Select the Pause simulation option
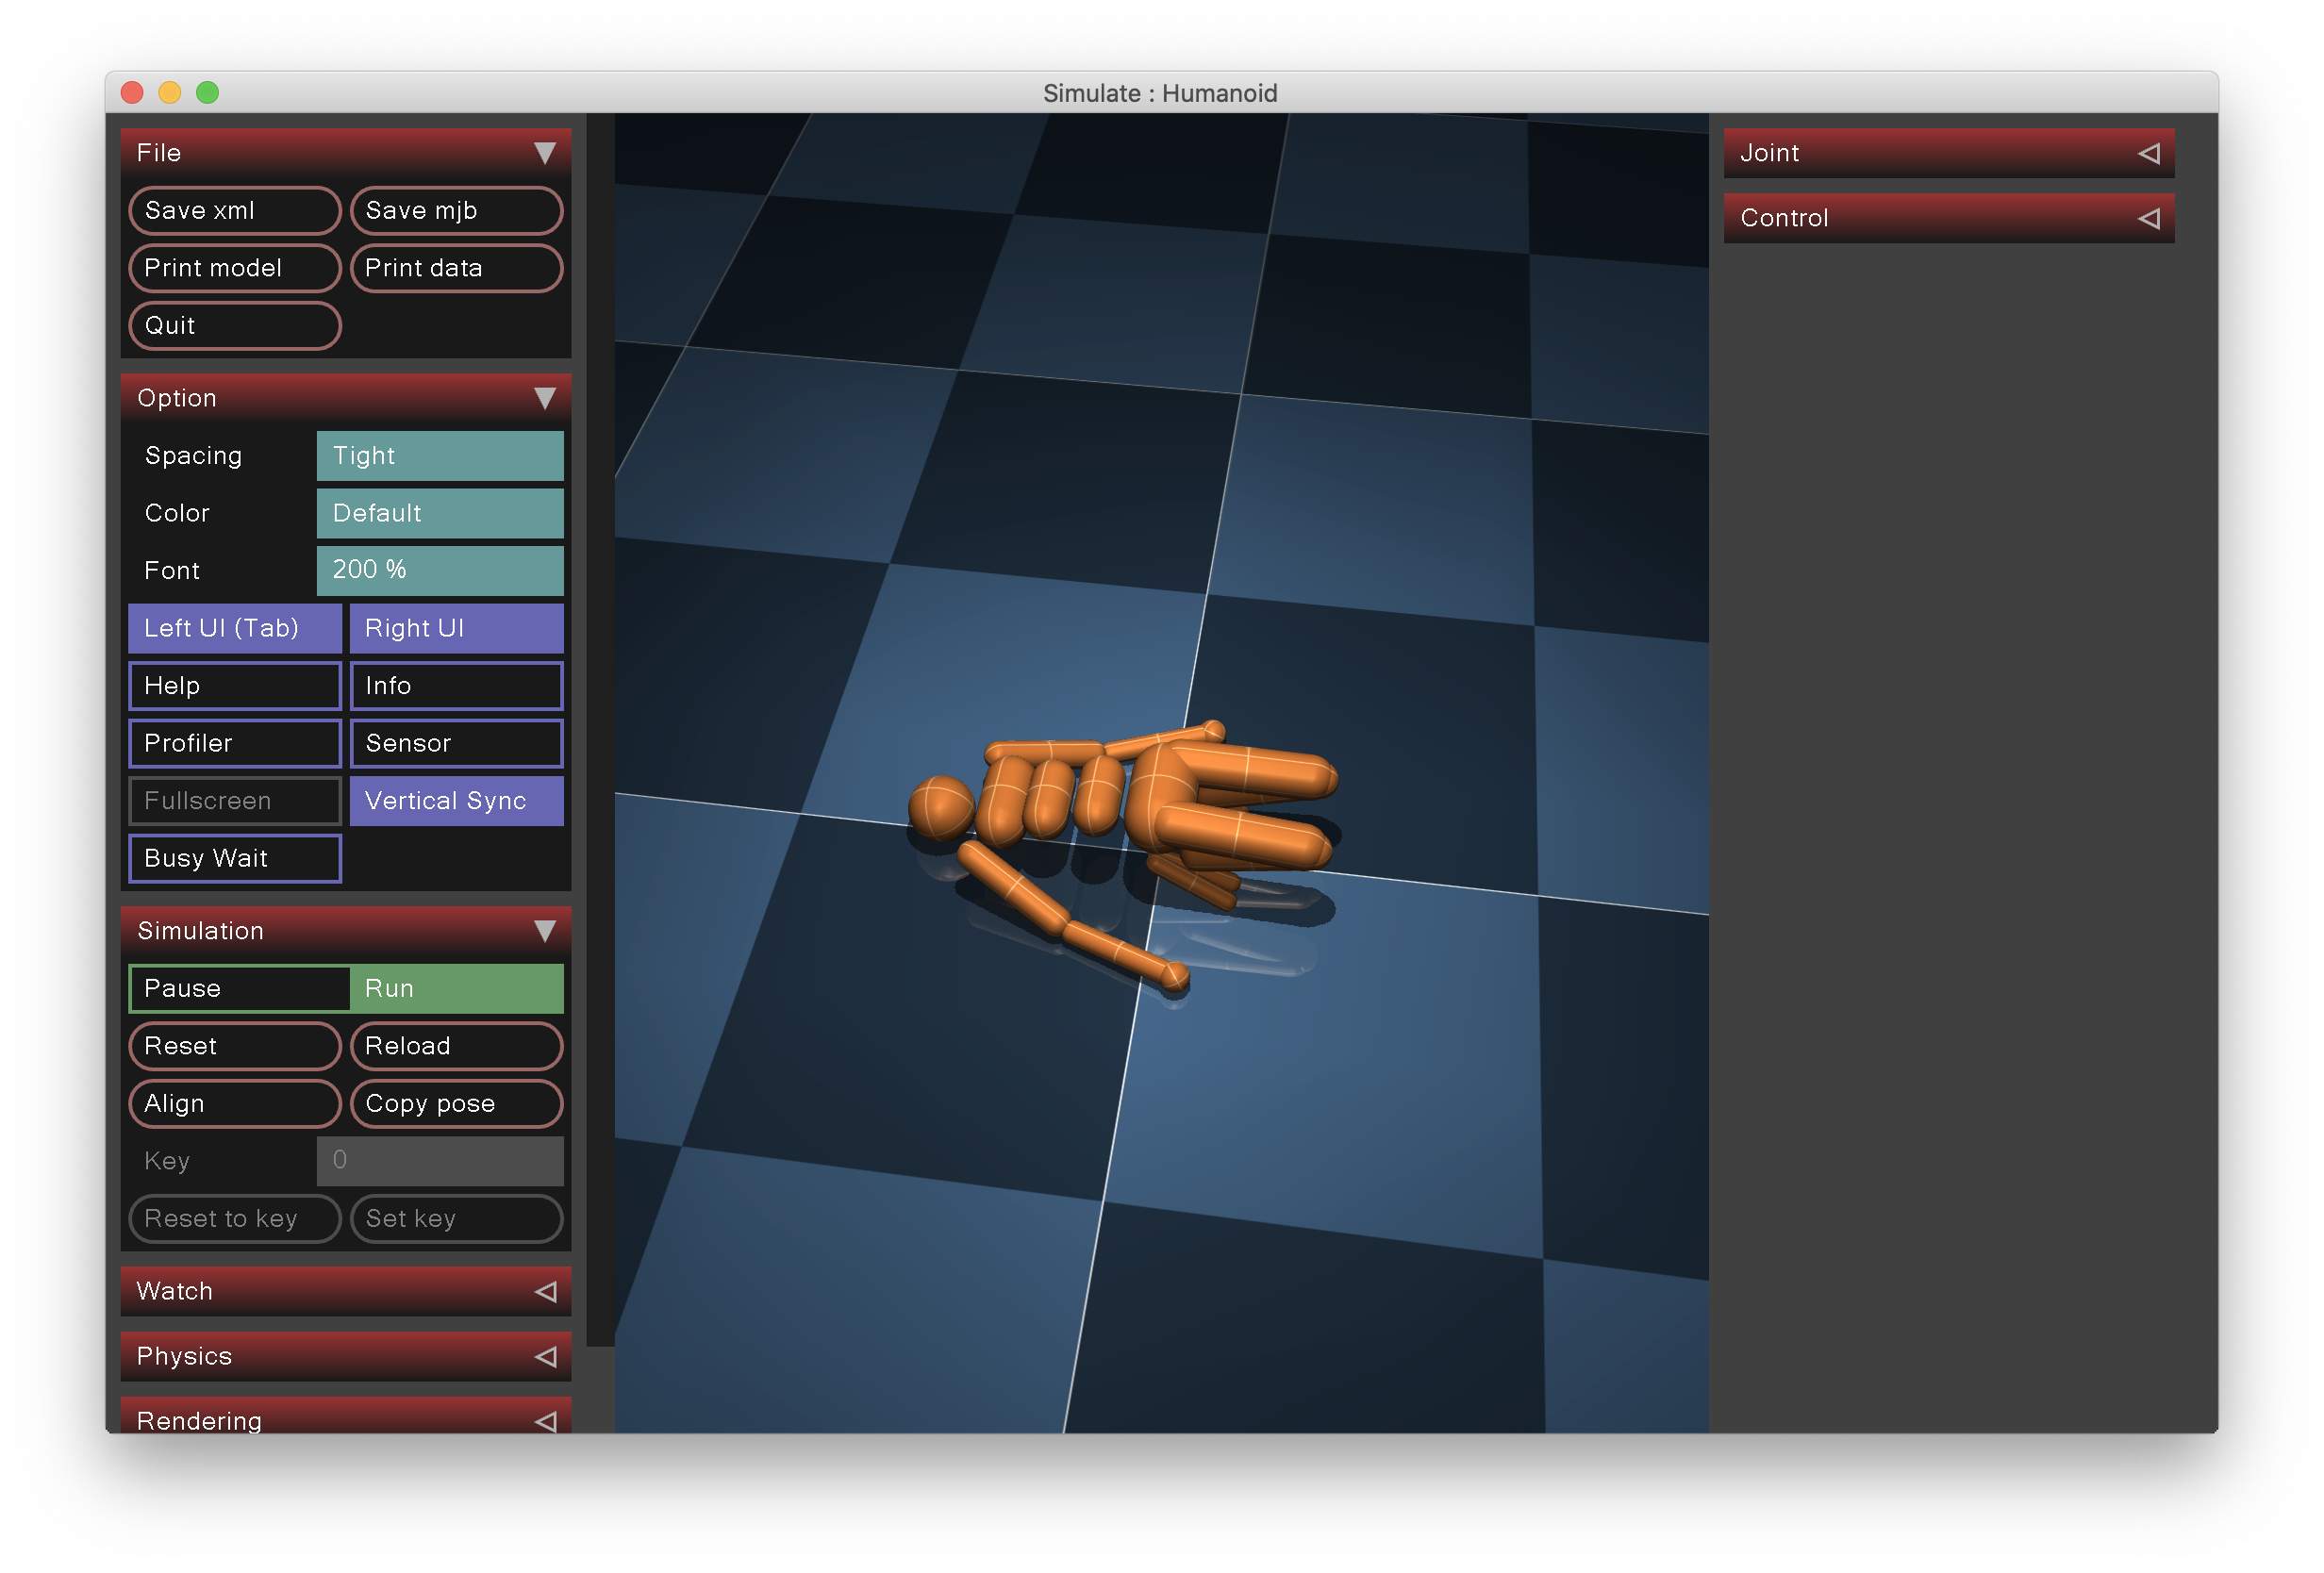The width and height of the screenshot is (2324, 1573). 240,988
